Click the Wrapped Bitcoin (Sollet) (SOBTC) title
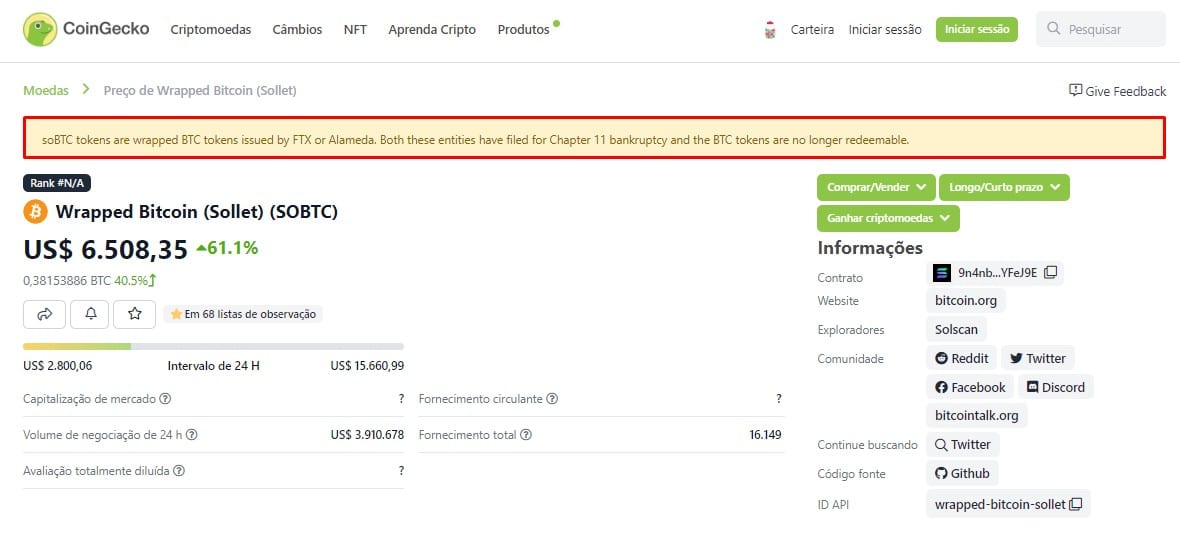 click(x=196, y=212)
